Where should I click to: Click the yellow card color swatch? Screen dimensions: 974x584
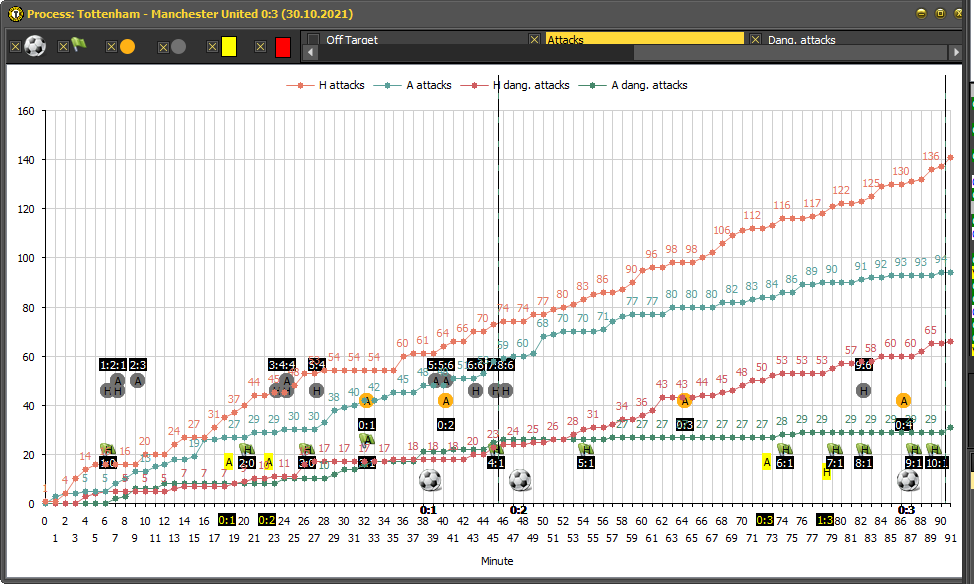[x=229, y=47]
